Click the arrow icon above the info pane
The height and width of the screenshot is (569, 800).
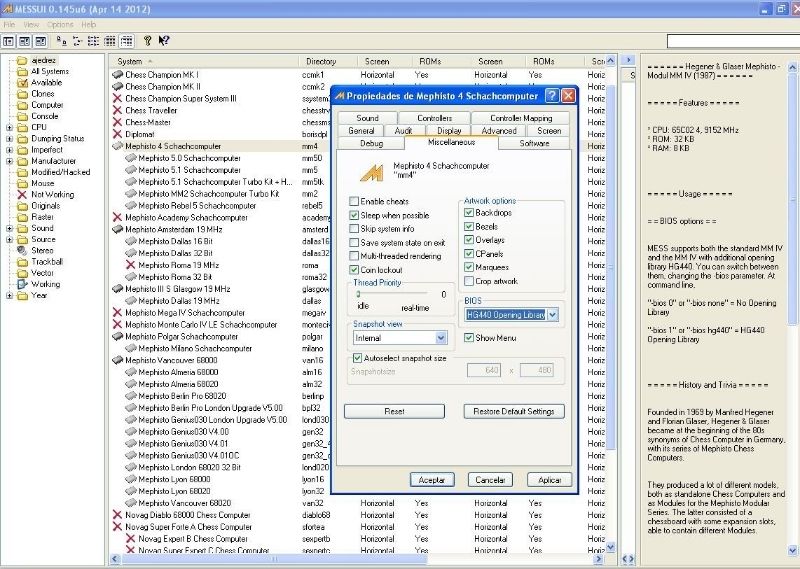[629, 60]
